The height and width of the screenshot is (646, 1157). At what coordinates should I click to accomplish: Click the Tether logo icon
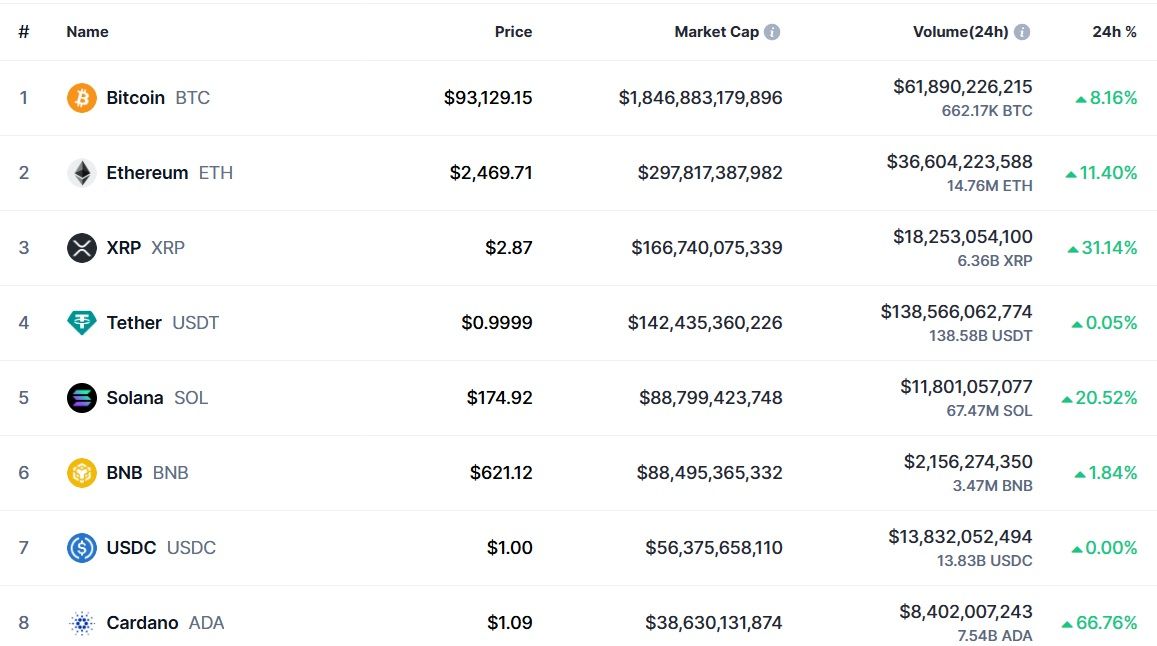click(x=81, y=323)
